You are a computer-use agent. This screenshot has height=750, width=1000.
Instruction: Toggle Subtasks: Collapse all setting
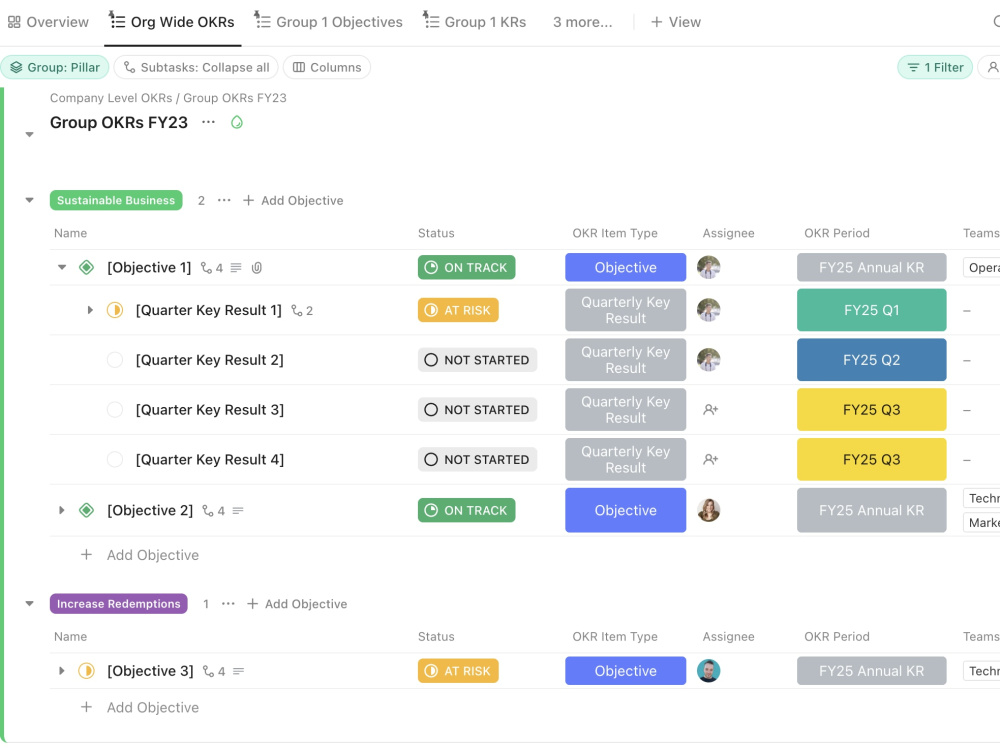tap(196, 68)
